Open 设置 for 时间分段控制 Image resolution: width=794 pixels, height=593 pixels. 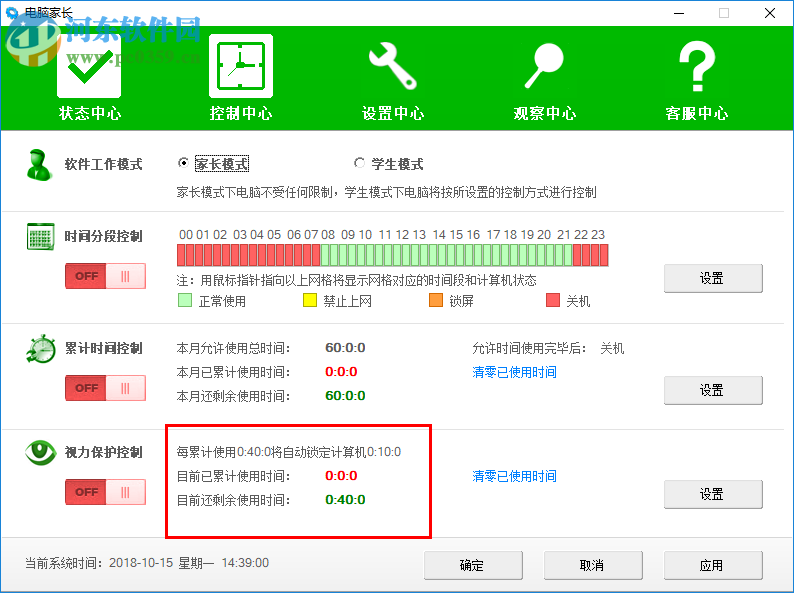(x=713, y=278)
